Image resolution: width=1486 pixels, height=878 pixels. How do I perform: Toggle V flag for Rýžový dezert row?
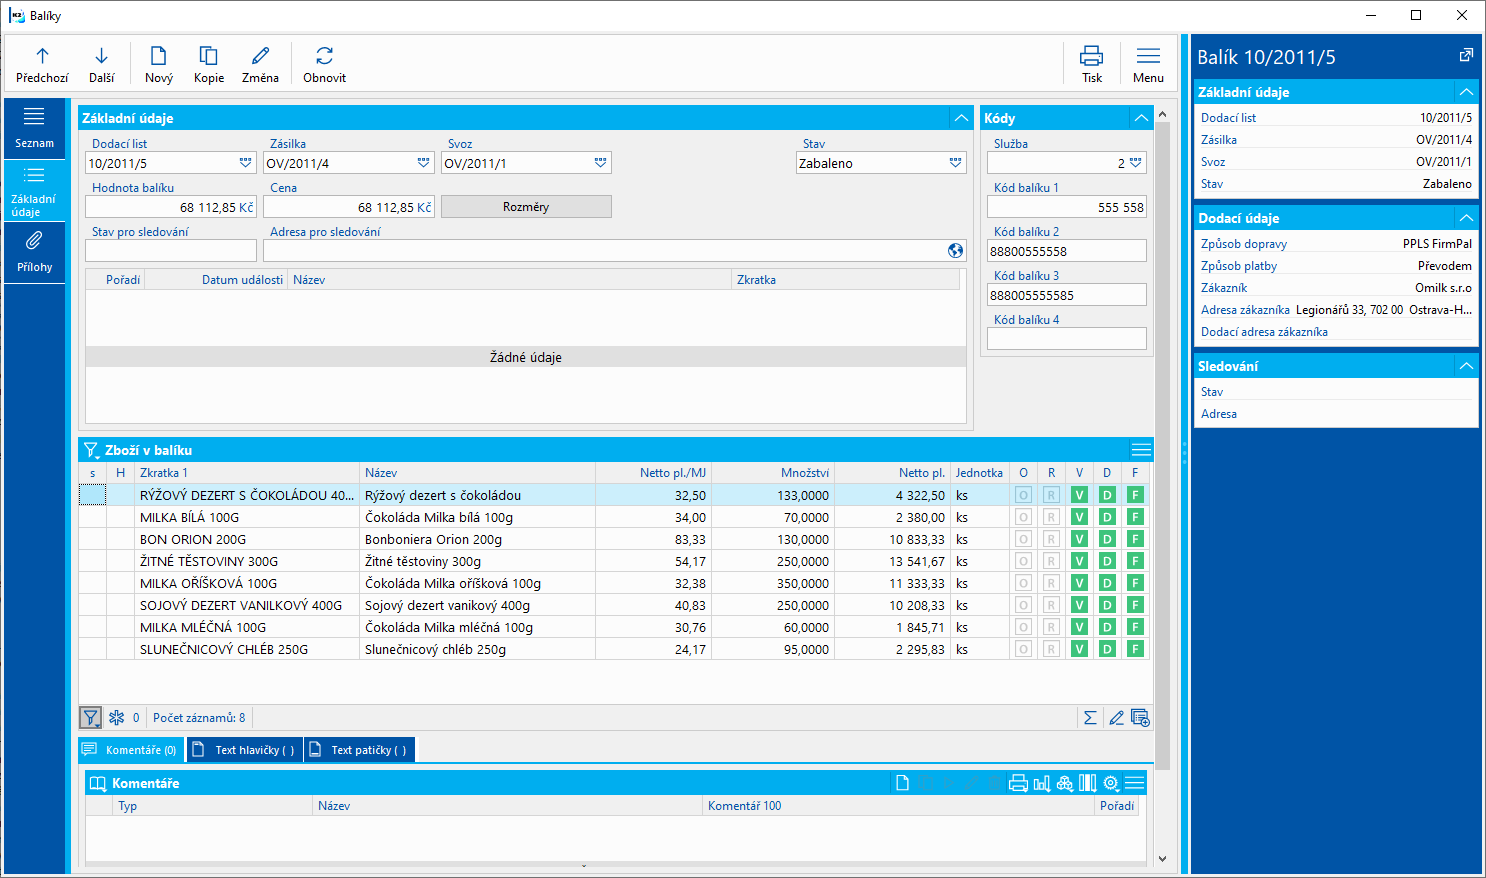coord(1079,495)
